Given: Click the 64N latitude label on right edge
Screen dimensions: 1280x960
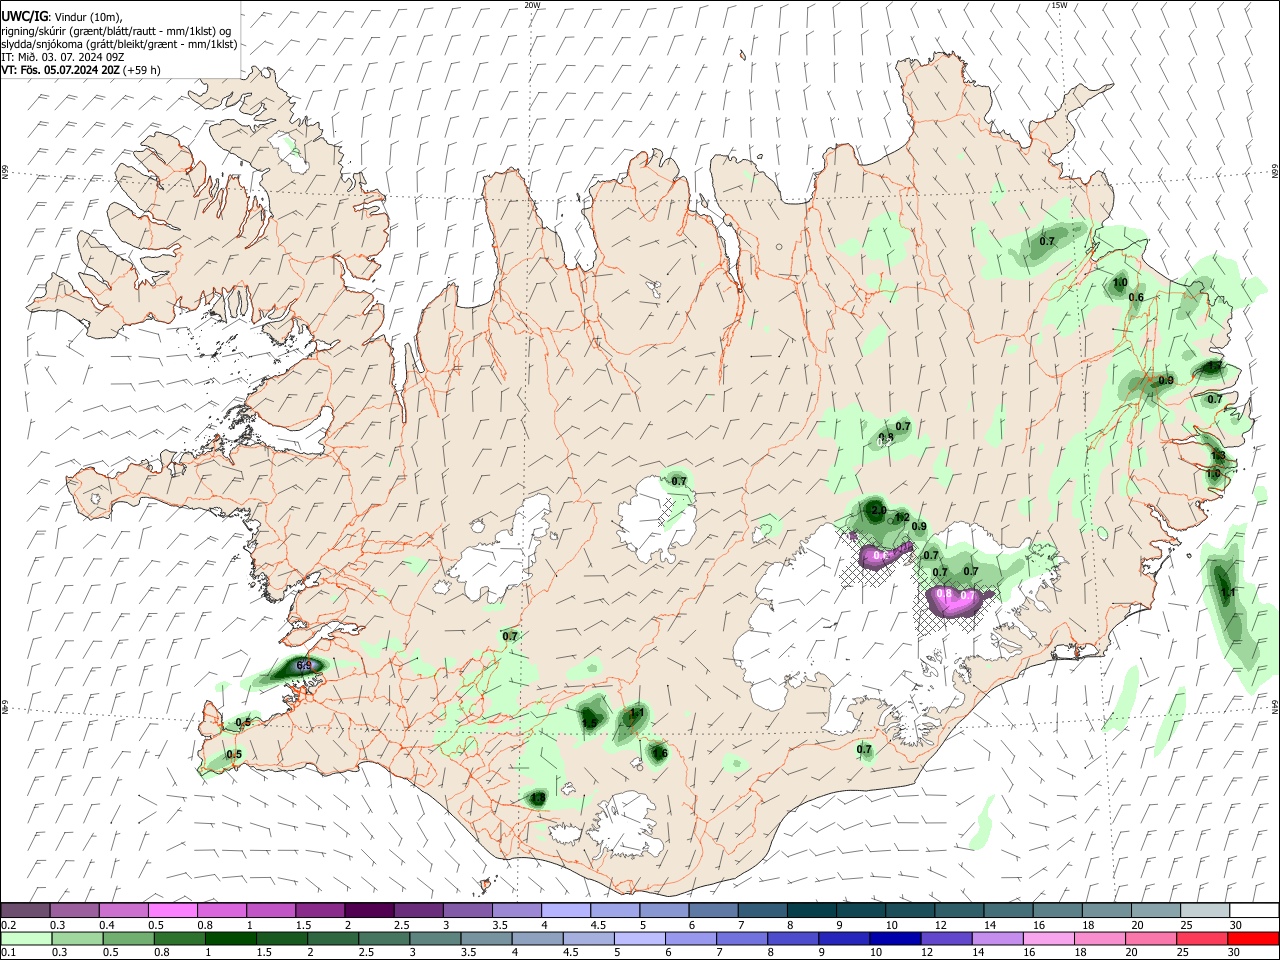Looking at the screenshot, I should (x=1275, y=705).
